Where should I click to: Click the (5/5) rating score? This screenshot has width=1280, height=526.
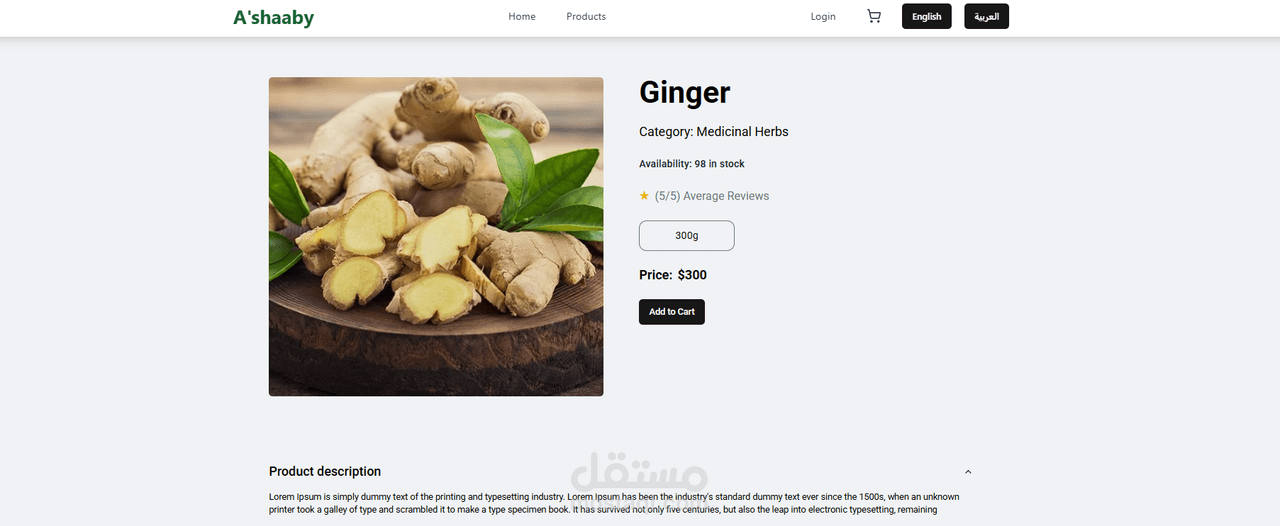(667, 196)
